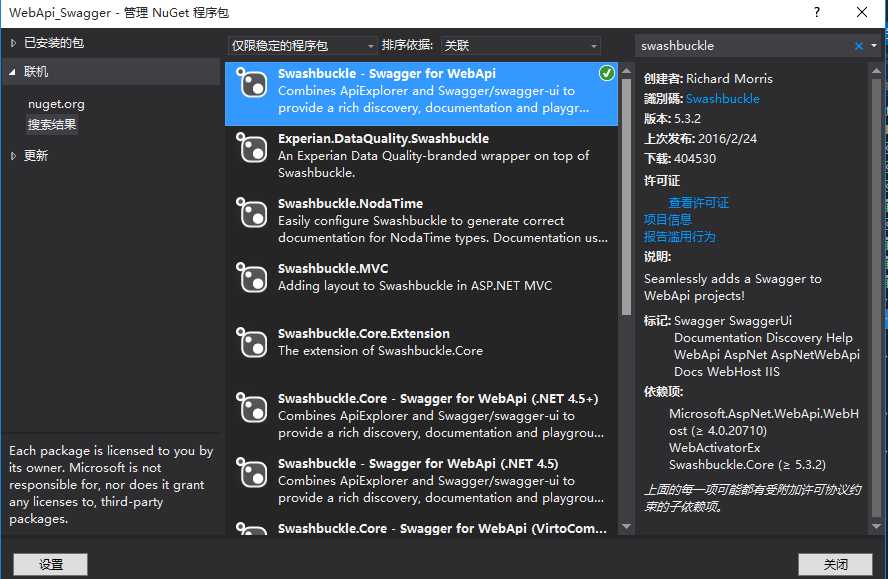Image resolution: width=888 pixels, height=579 pixels.
Task: Click the Swashbuckle.NodaTime package icon
Action: pos(251,213)
